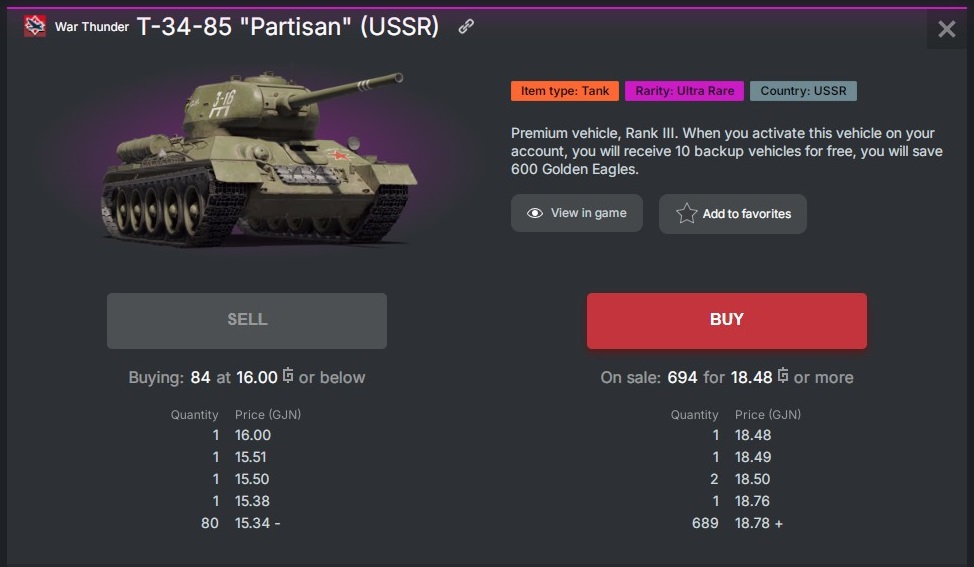The width and height of the screenshot is (974, 567).
Task: Select the 18.50 sell order row
Action: click(752, 479)
